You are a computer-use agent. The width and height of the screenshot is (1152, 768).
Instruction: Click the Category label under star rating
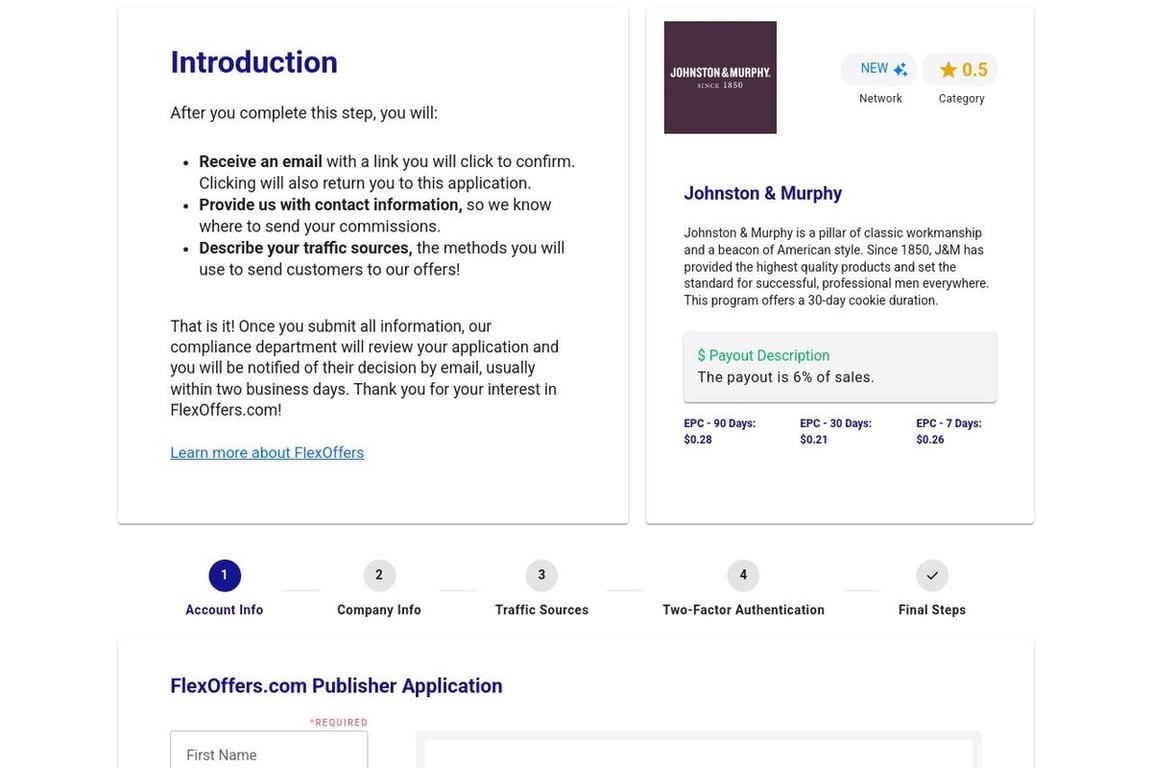961,98
